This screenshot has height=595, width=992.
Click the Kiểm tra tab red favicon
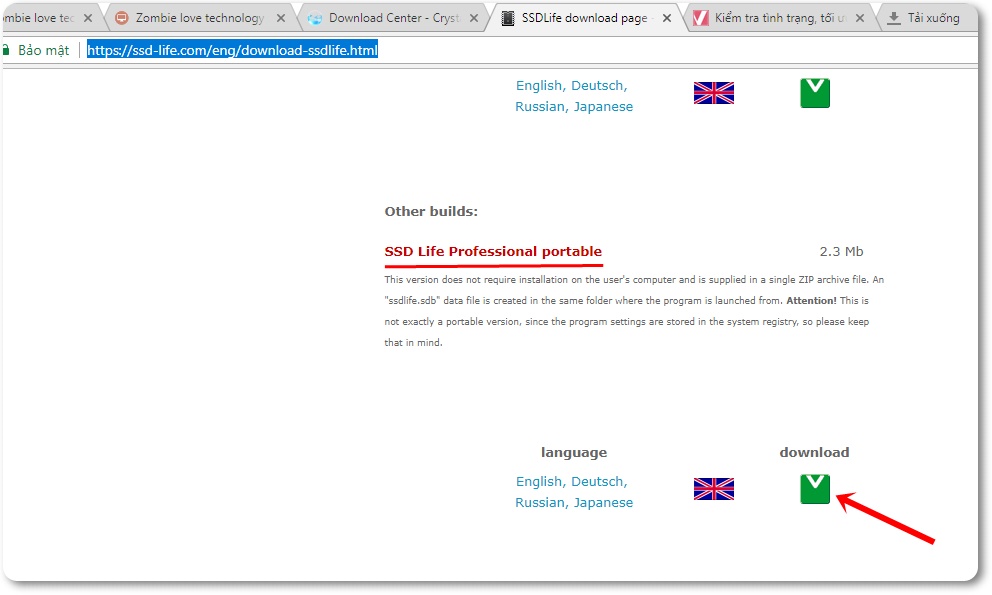pyautogui.click(x=700, y=18)
